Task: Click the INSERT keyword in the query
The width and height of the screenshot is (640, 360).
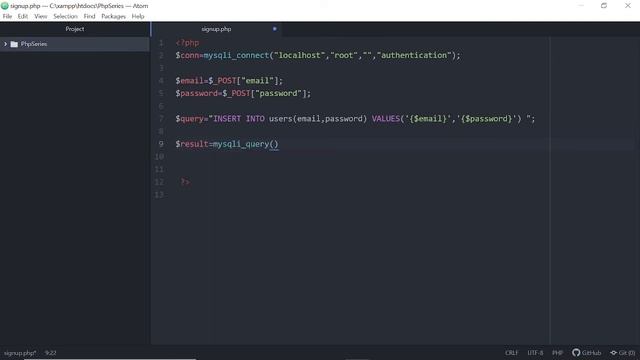Action: click(227, 119)
